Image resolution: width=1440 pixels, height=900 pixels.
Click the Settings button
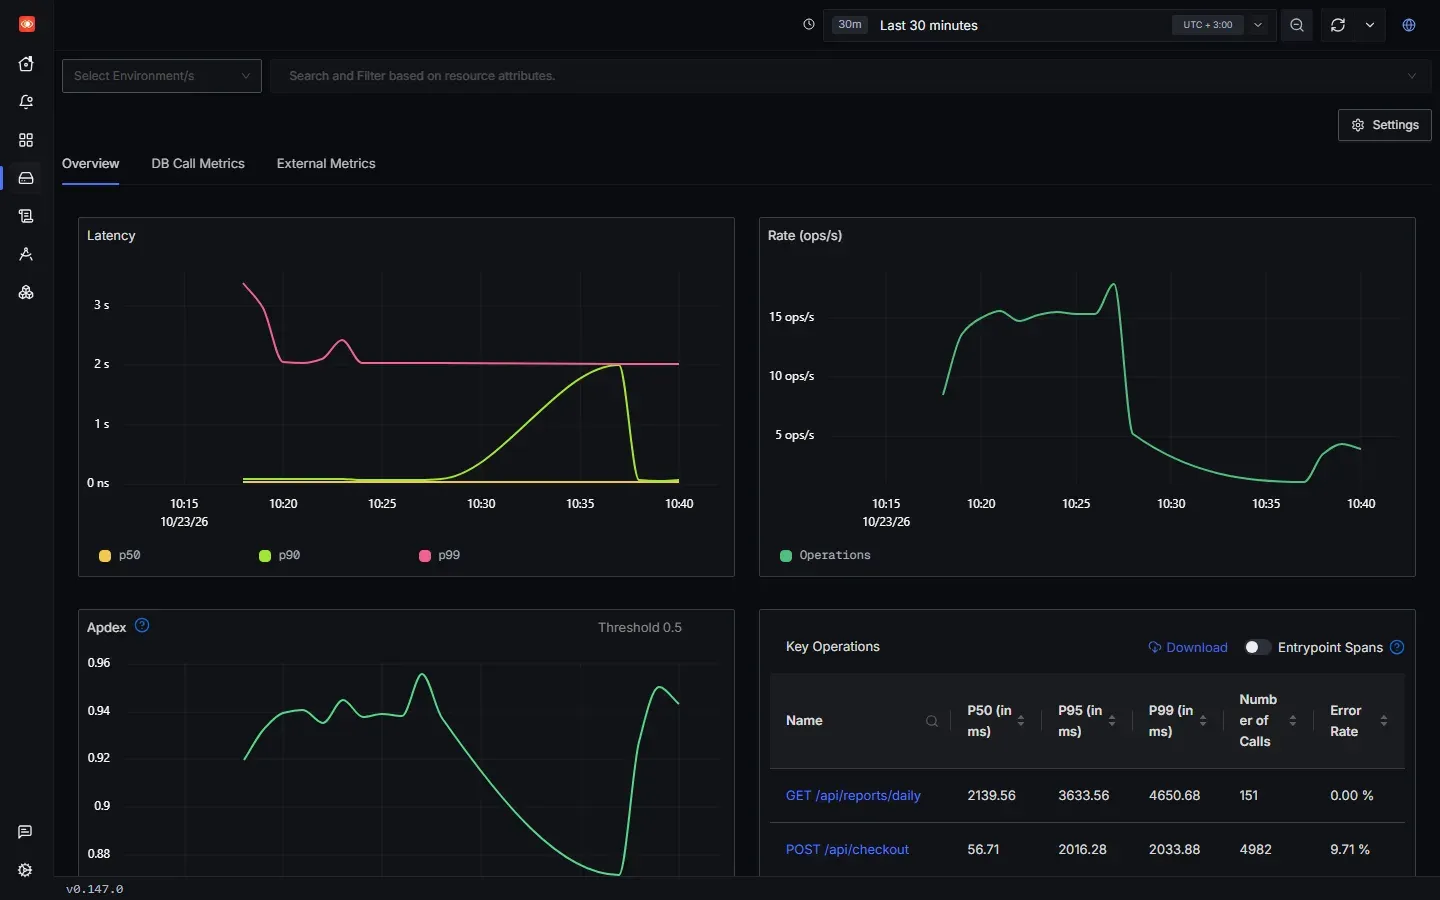click(1385, 125)
